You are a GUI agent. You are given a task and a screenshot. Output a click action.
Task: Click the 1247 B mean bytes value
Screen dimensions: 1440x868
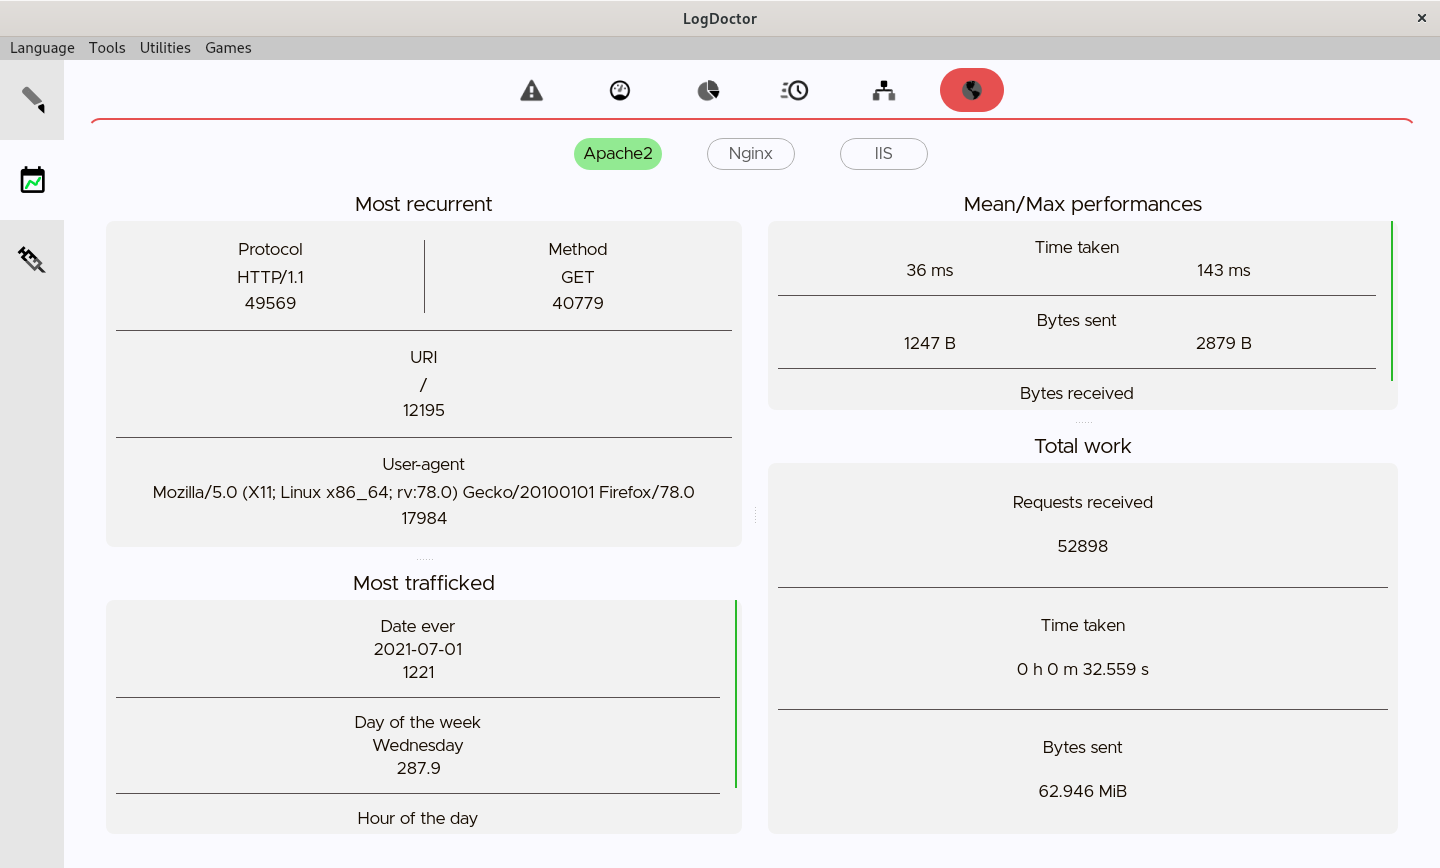pyautogui.click(x=930, y=343)
